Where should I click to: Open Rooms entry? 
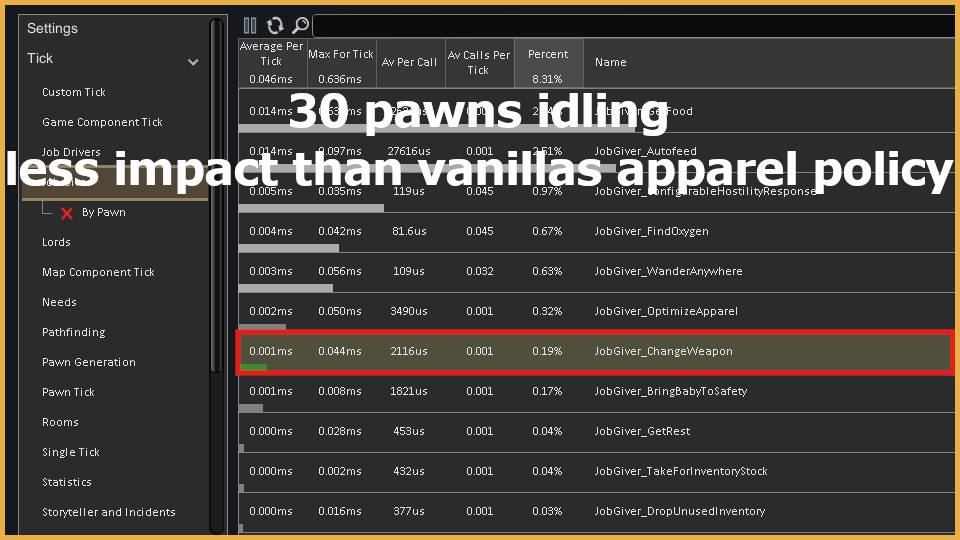(x=60, y=422)
